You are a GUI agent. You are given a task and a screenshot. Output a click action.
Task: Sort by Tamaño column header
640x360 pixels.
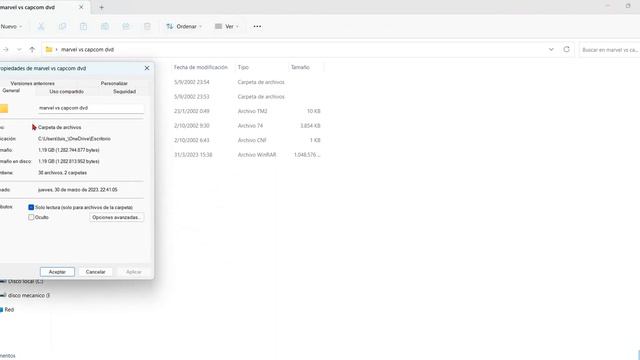tap(300, 67)
